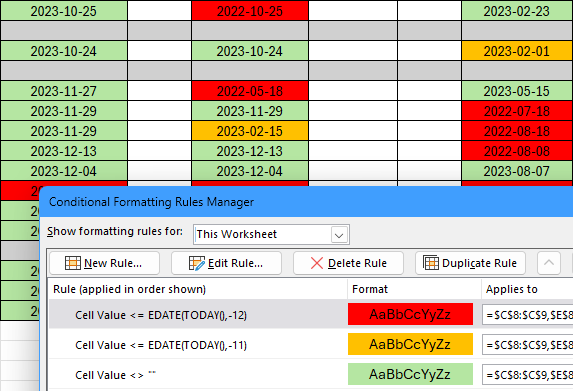
Task: Click the Format column header
Action: tap(414, 289)
